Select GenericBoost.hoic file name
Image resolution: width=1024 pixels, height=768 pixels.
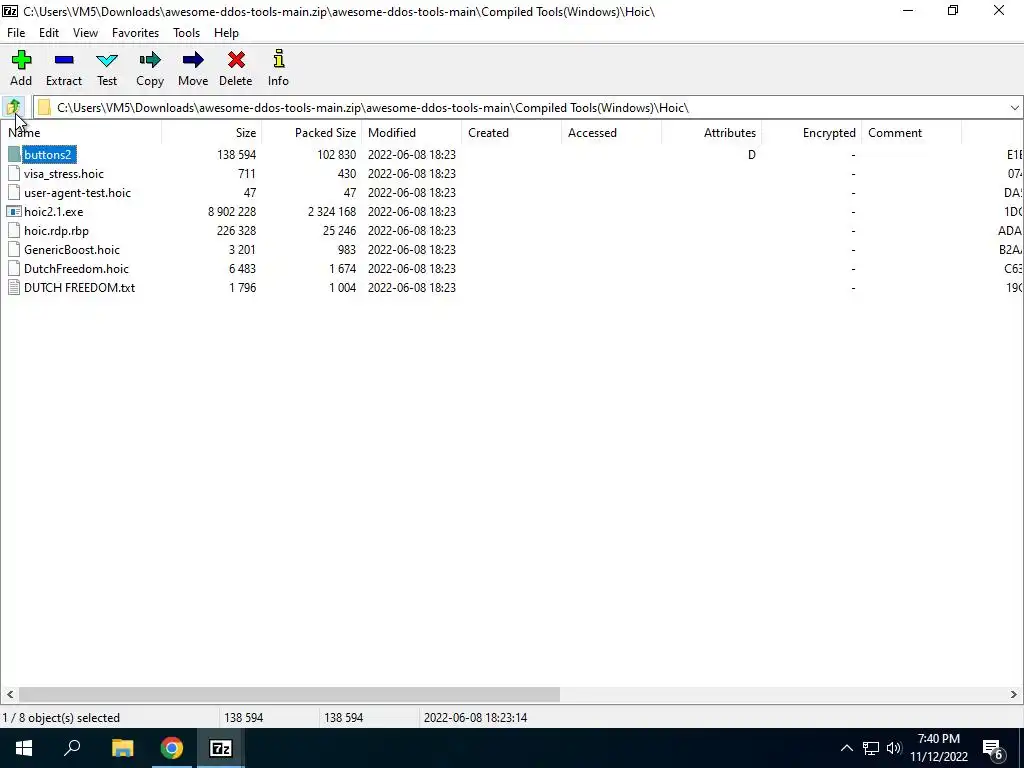coord(72,249)
